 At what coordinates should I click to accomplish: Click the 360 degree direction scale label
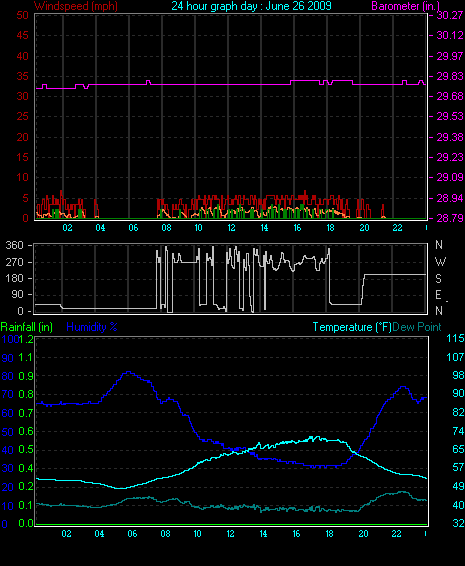[x=14, y=245]
